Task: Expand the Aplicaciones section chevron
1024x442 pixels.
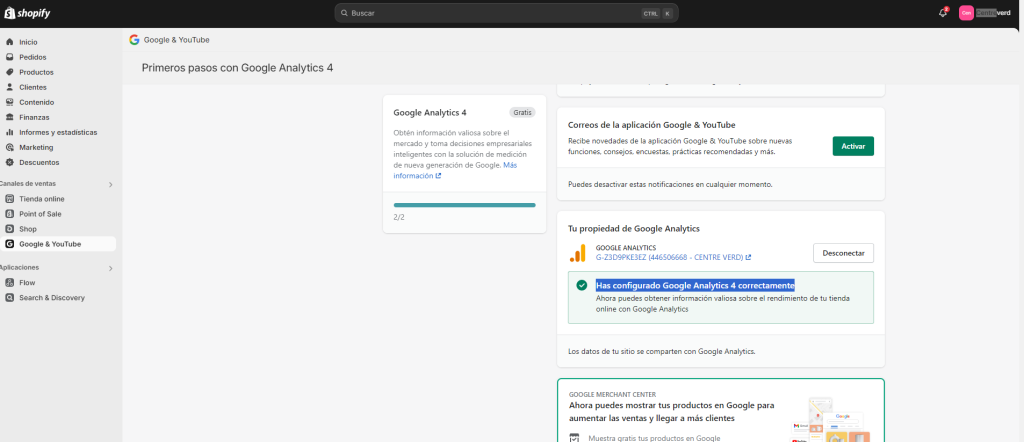Action: (110, 268)
